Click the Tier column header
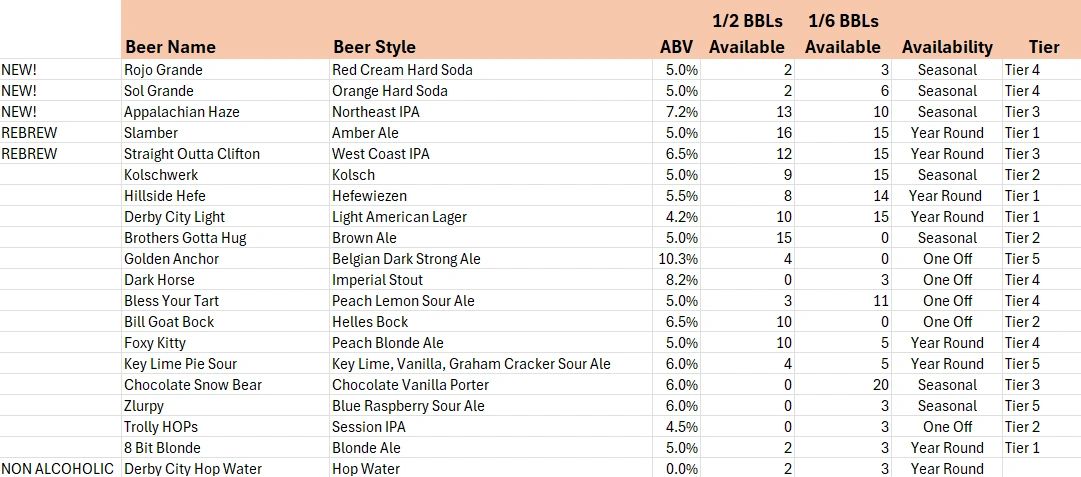Viewport: 1081px width, 477px height. (1042, 30)
